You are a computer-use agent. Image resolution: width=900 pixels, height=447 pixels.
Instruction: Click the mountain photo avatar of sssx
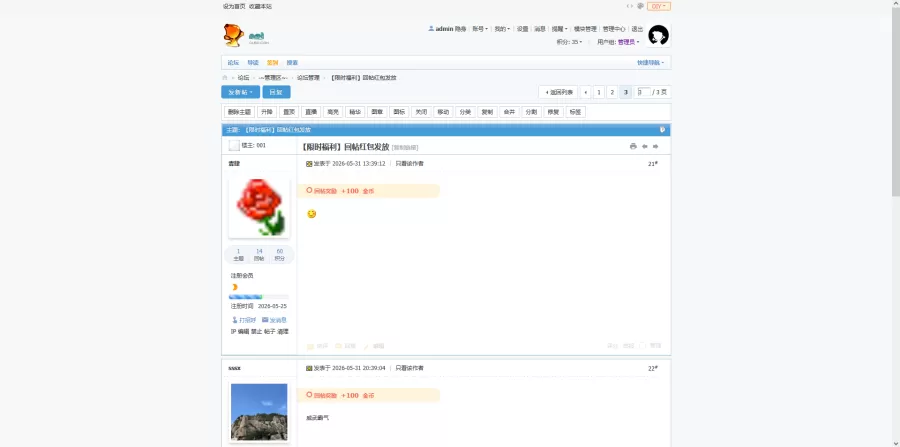(259, 412)
